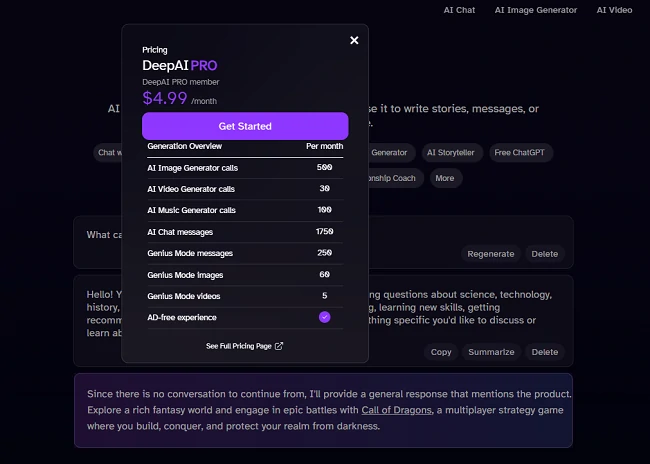Delete the 'What ca...' user message
The width and height of the screenshot is (650, 464).
point(545,254)
